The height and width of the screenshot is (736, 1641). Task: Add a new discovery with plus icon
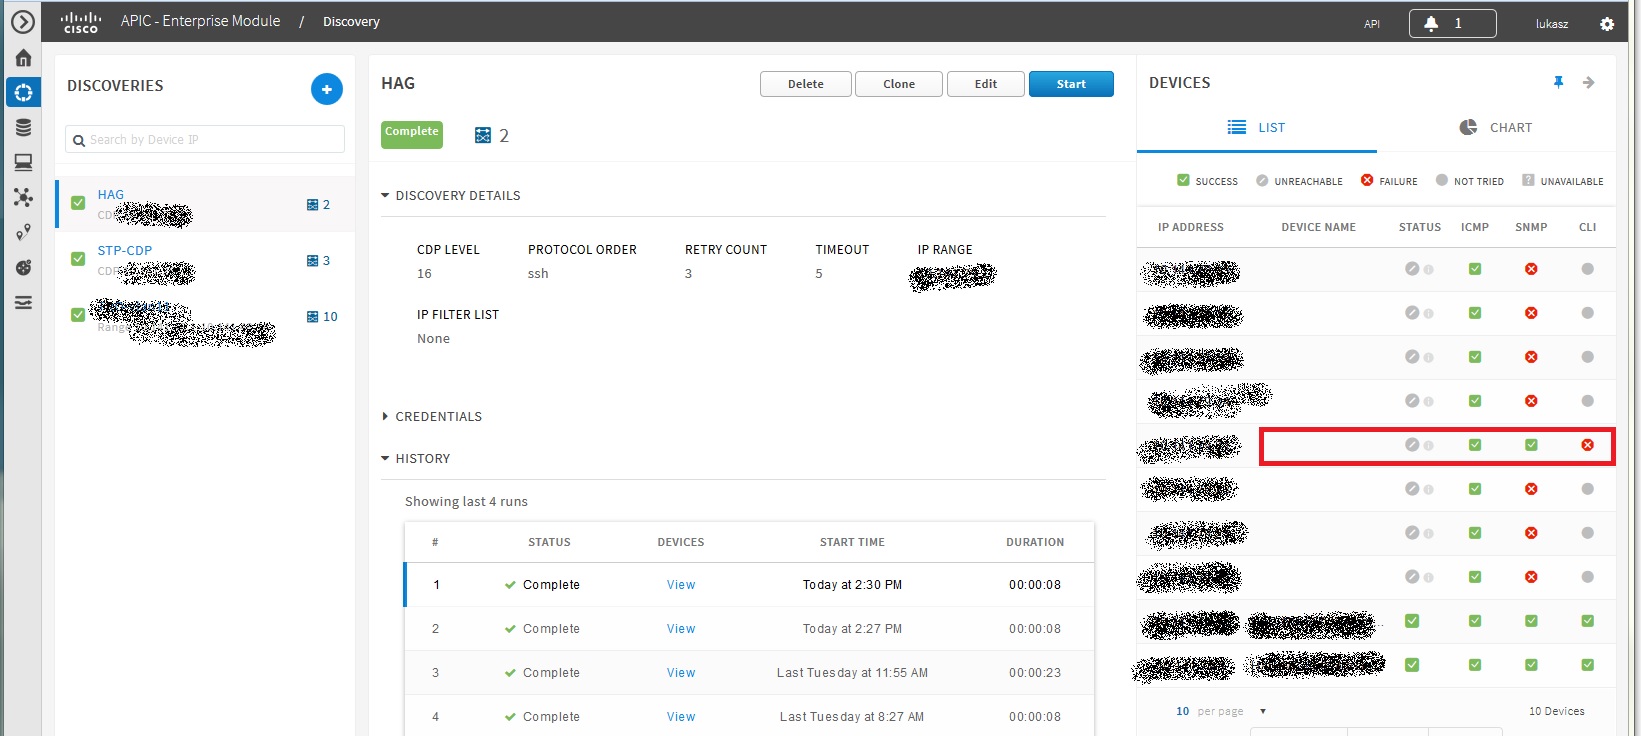click(327, 89)
